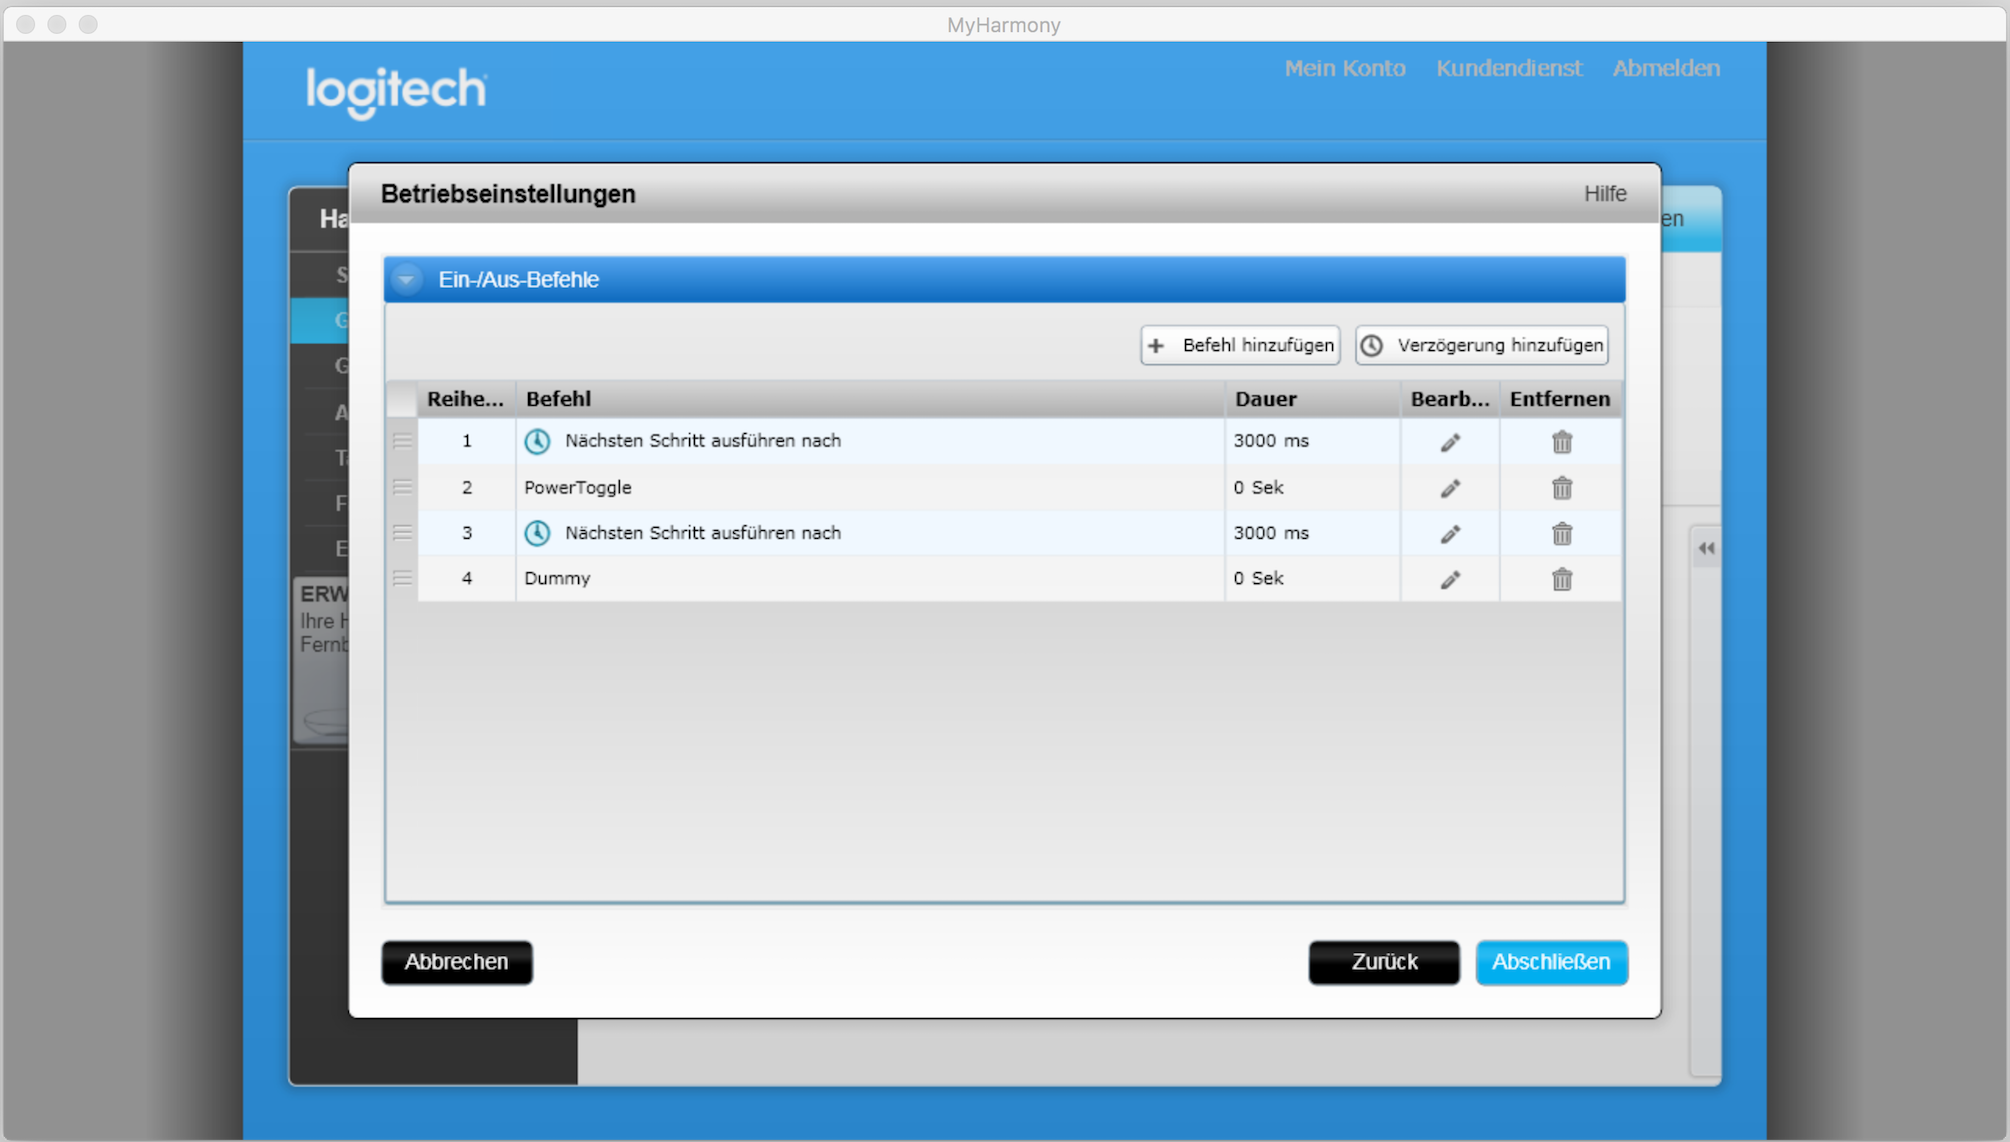Screen dimensions: 2010x1142
Task: Click trash icon for PowerToggle row
Action: [1561, 488]
